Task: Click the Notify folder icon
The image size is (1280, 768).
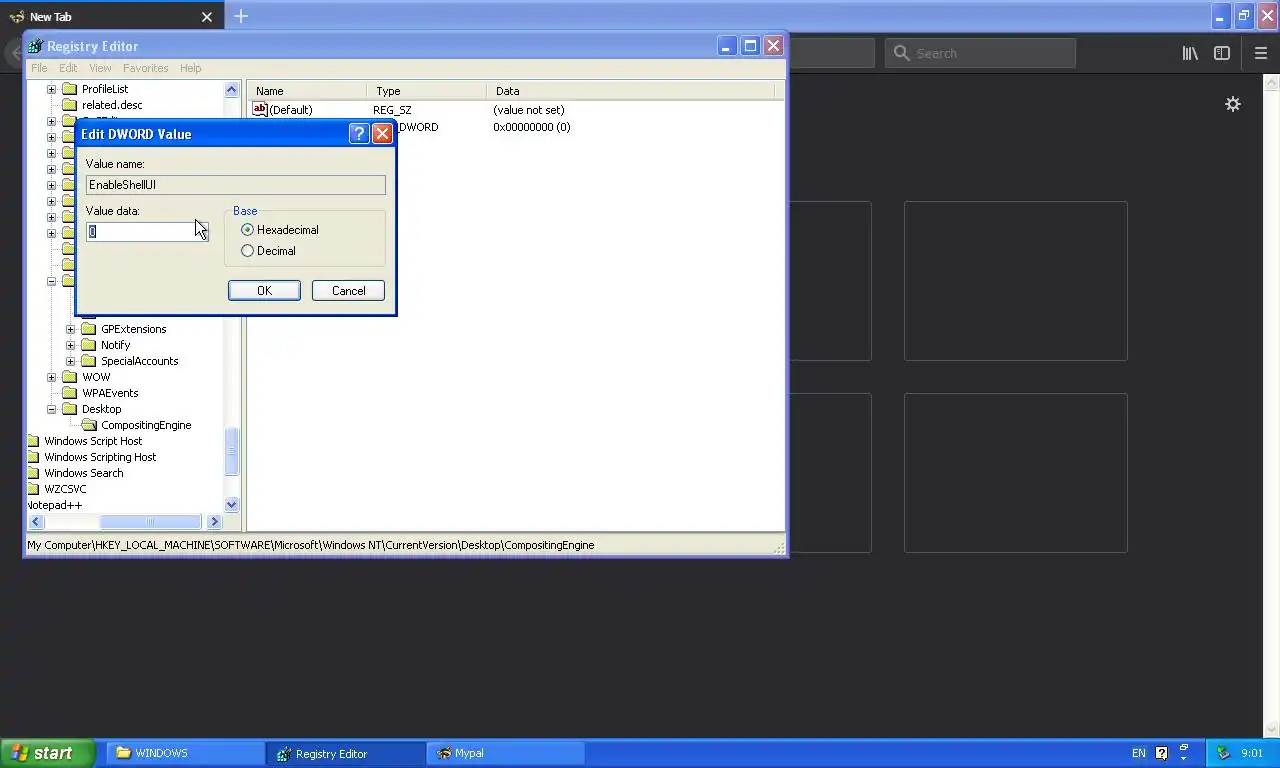Action: pyautogui.click(x=88, y=345)
